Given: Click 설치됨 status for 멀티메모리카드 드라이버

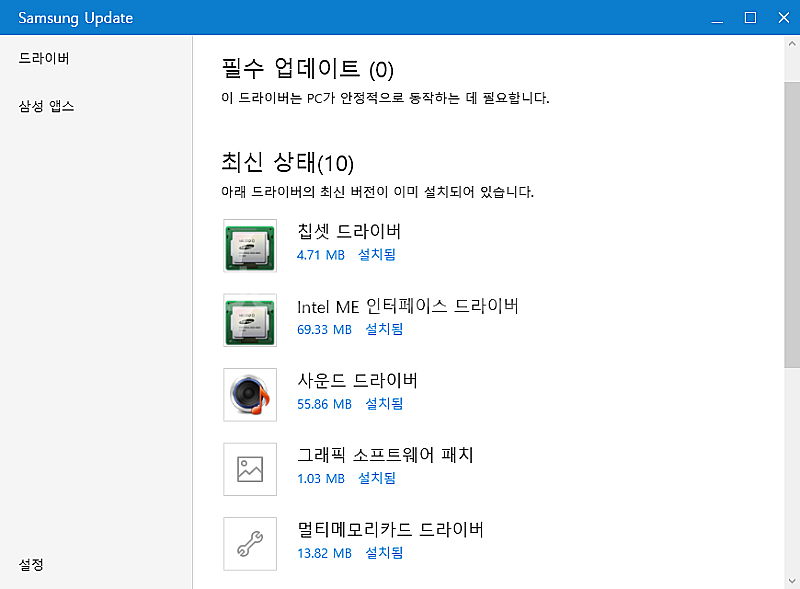Looking at the screenshot, I should coord(384,552).
